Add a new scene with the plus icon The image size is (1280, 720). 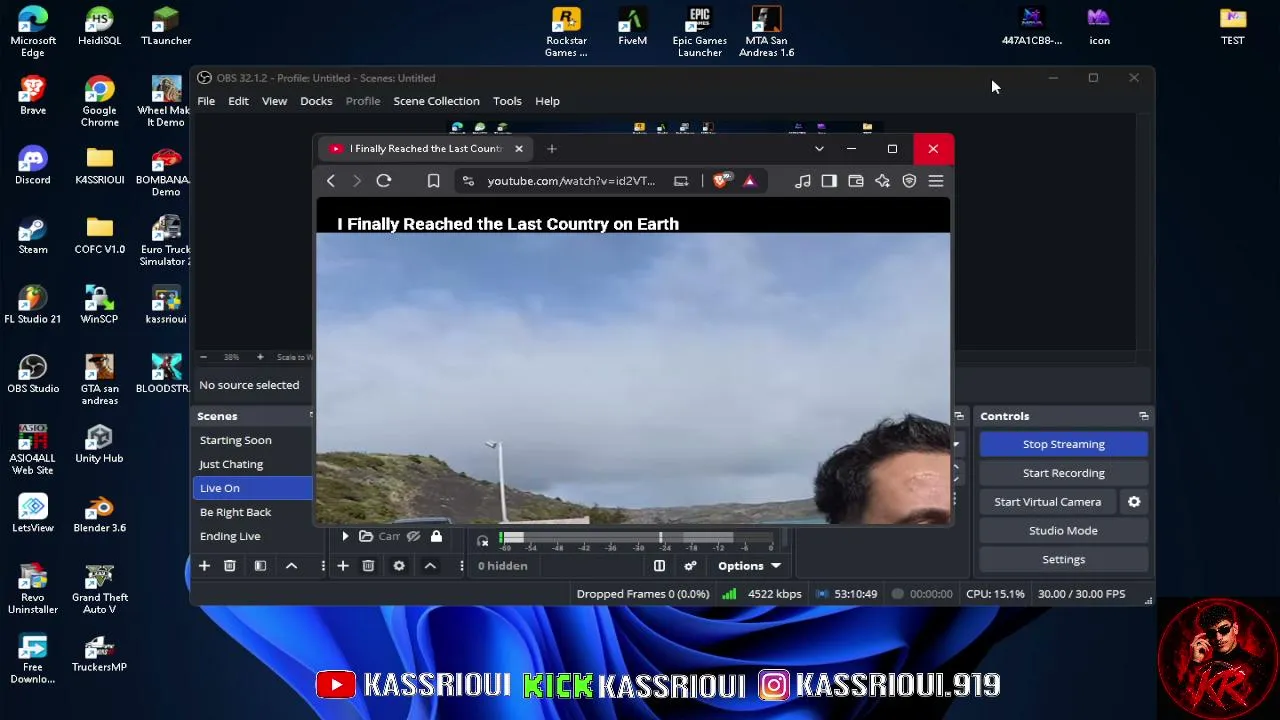coord(204,566)
